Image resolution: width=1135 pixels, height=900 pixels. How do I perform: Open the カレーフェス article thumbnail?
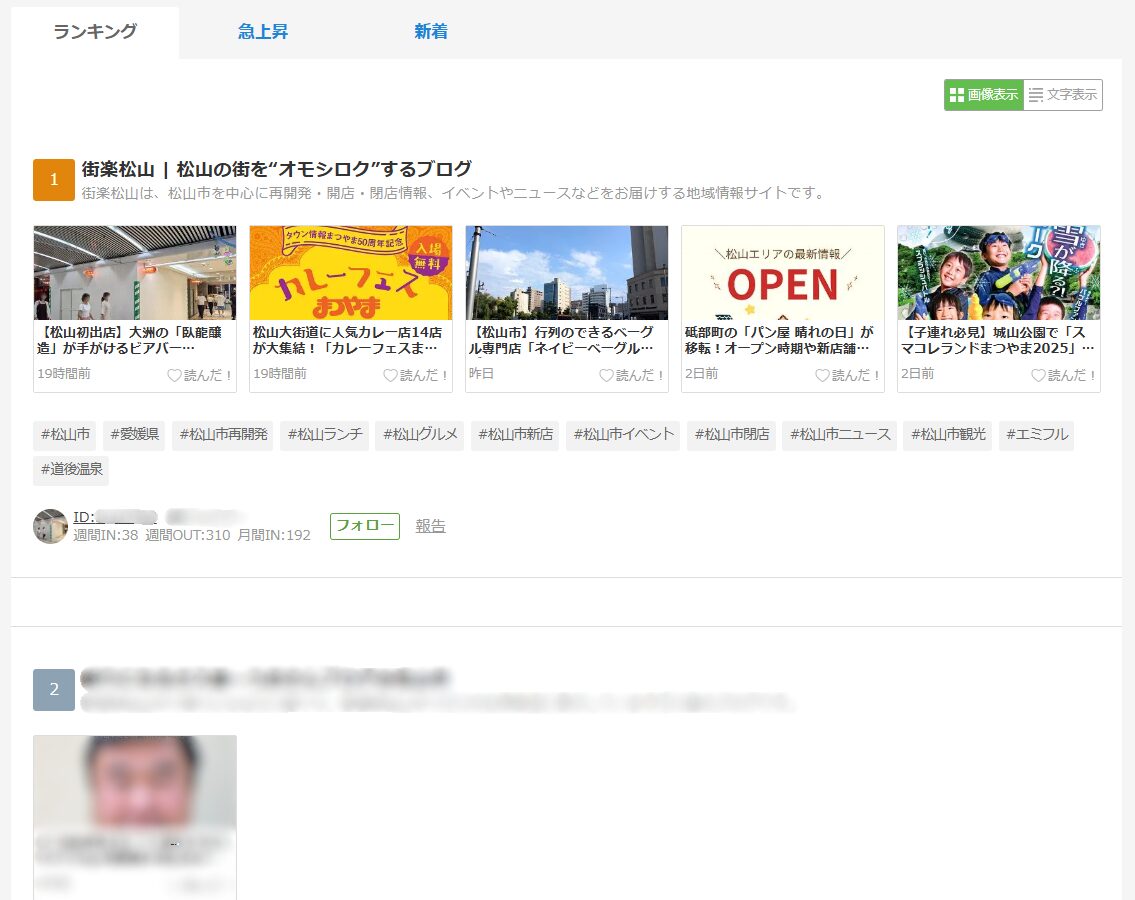click(x=351, y=273)
